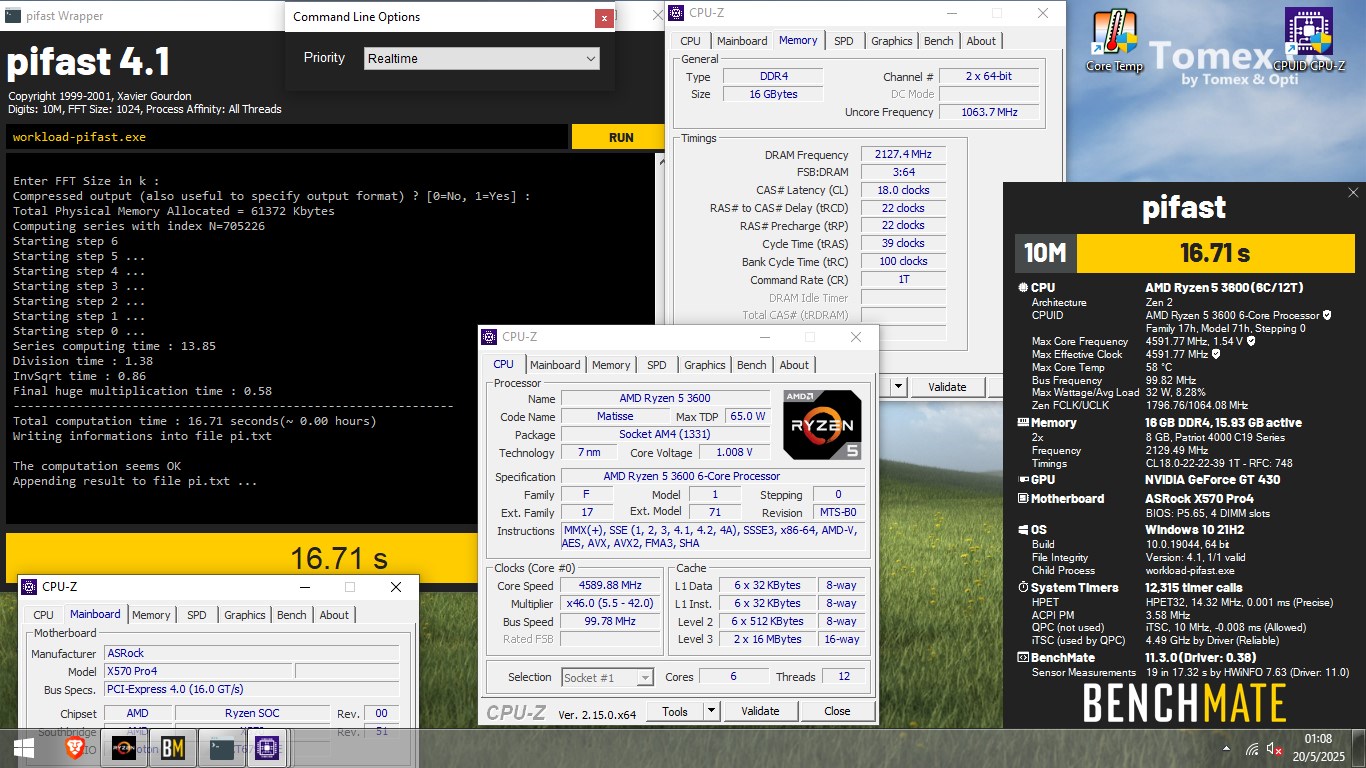Click the Windows OS icon in BenchMate panel
This screenshot has height=768, width=1366.
point(1023,530)
